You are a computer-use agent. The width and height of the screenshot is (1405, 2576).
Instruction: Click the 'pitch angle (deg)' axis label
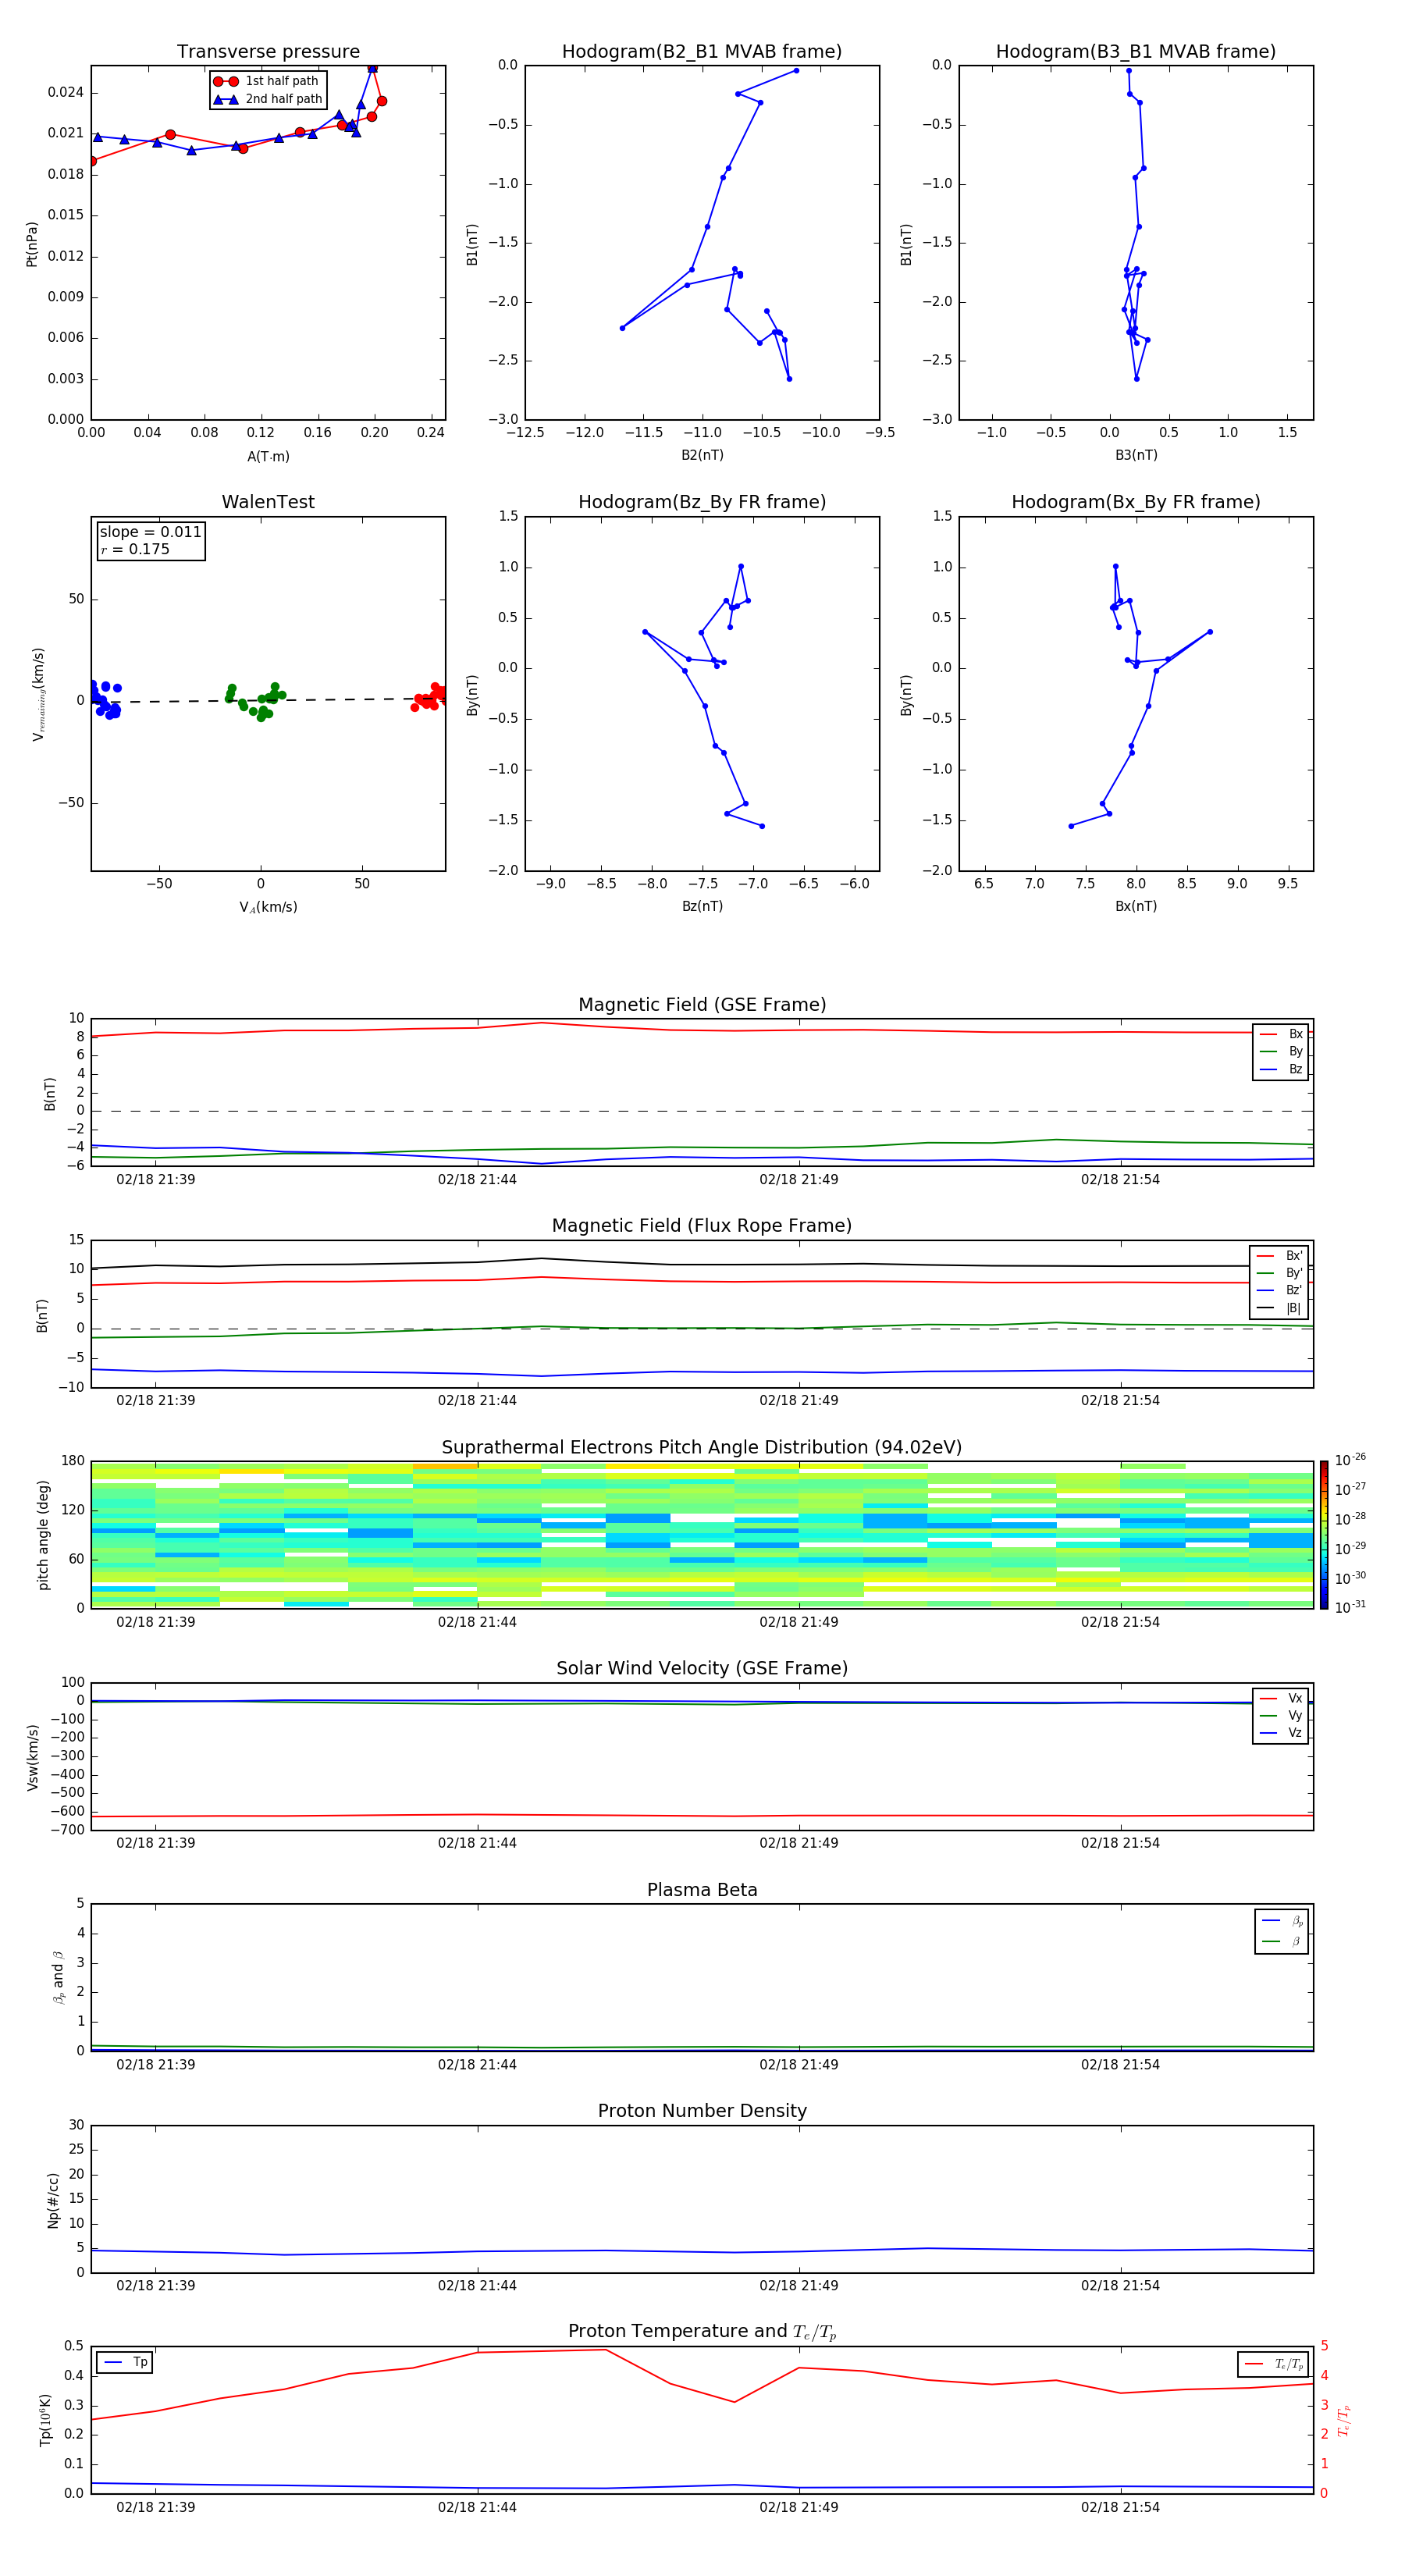(43, 1534)
